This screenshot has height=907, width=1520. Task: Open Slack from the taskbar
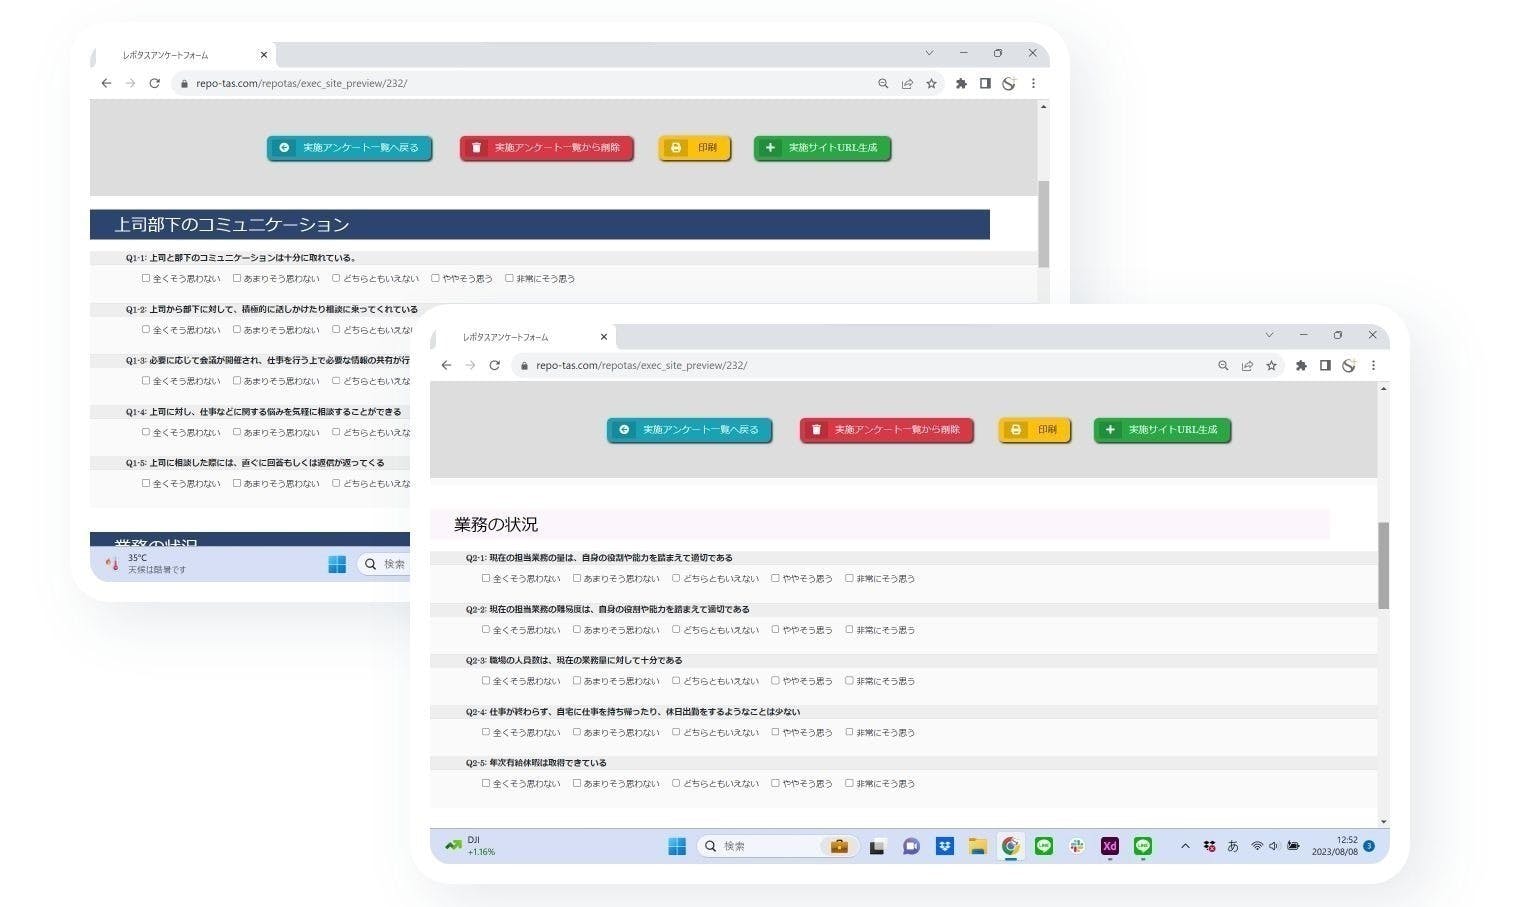[1076, 846]
